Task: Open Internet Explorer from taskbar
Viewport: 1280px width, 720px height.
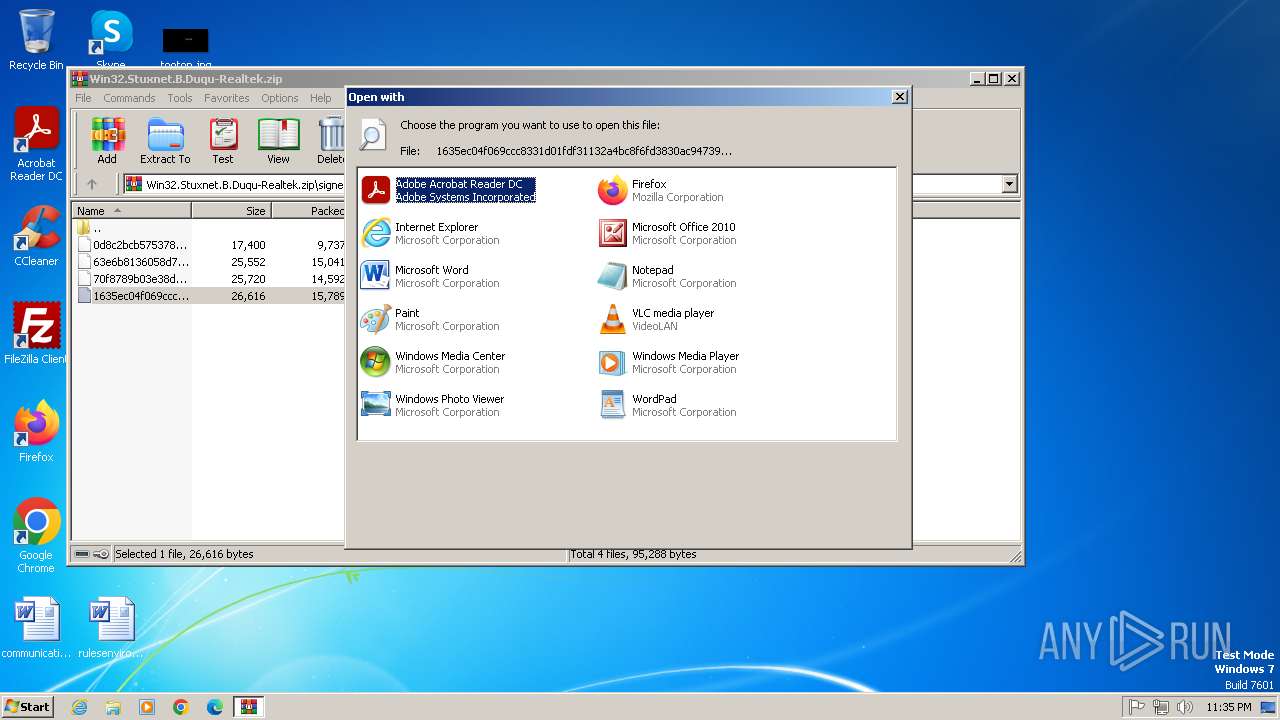Action: point(80,707)
